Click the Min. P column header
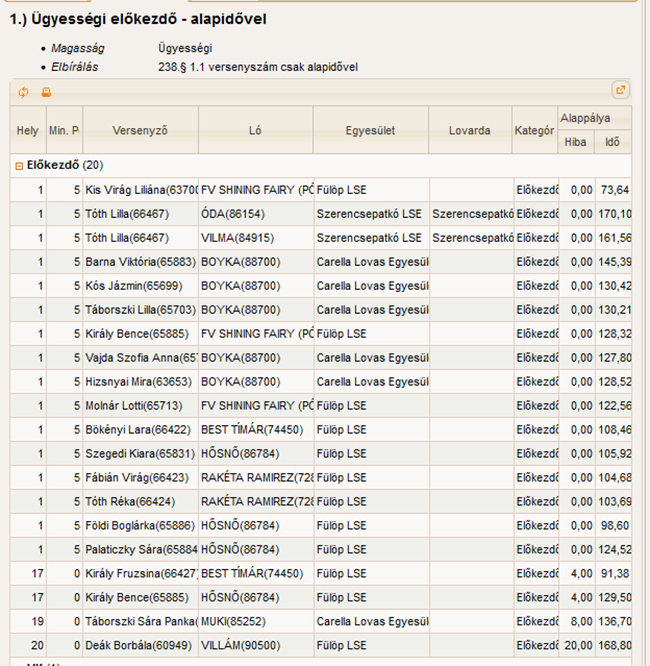650x666 pixels. (63, 130)
